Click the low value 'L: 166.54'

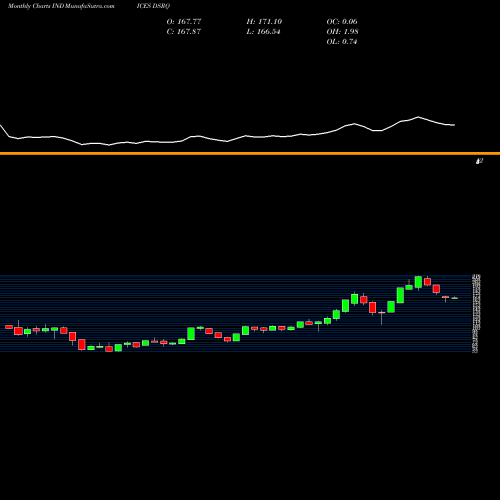pos(263,31)
